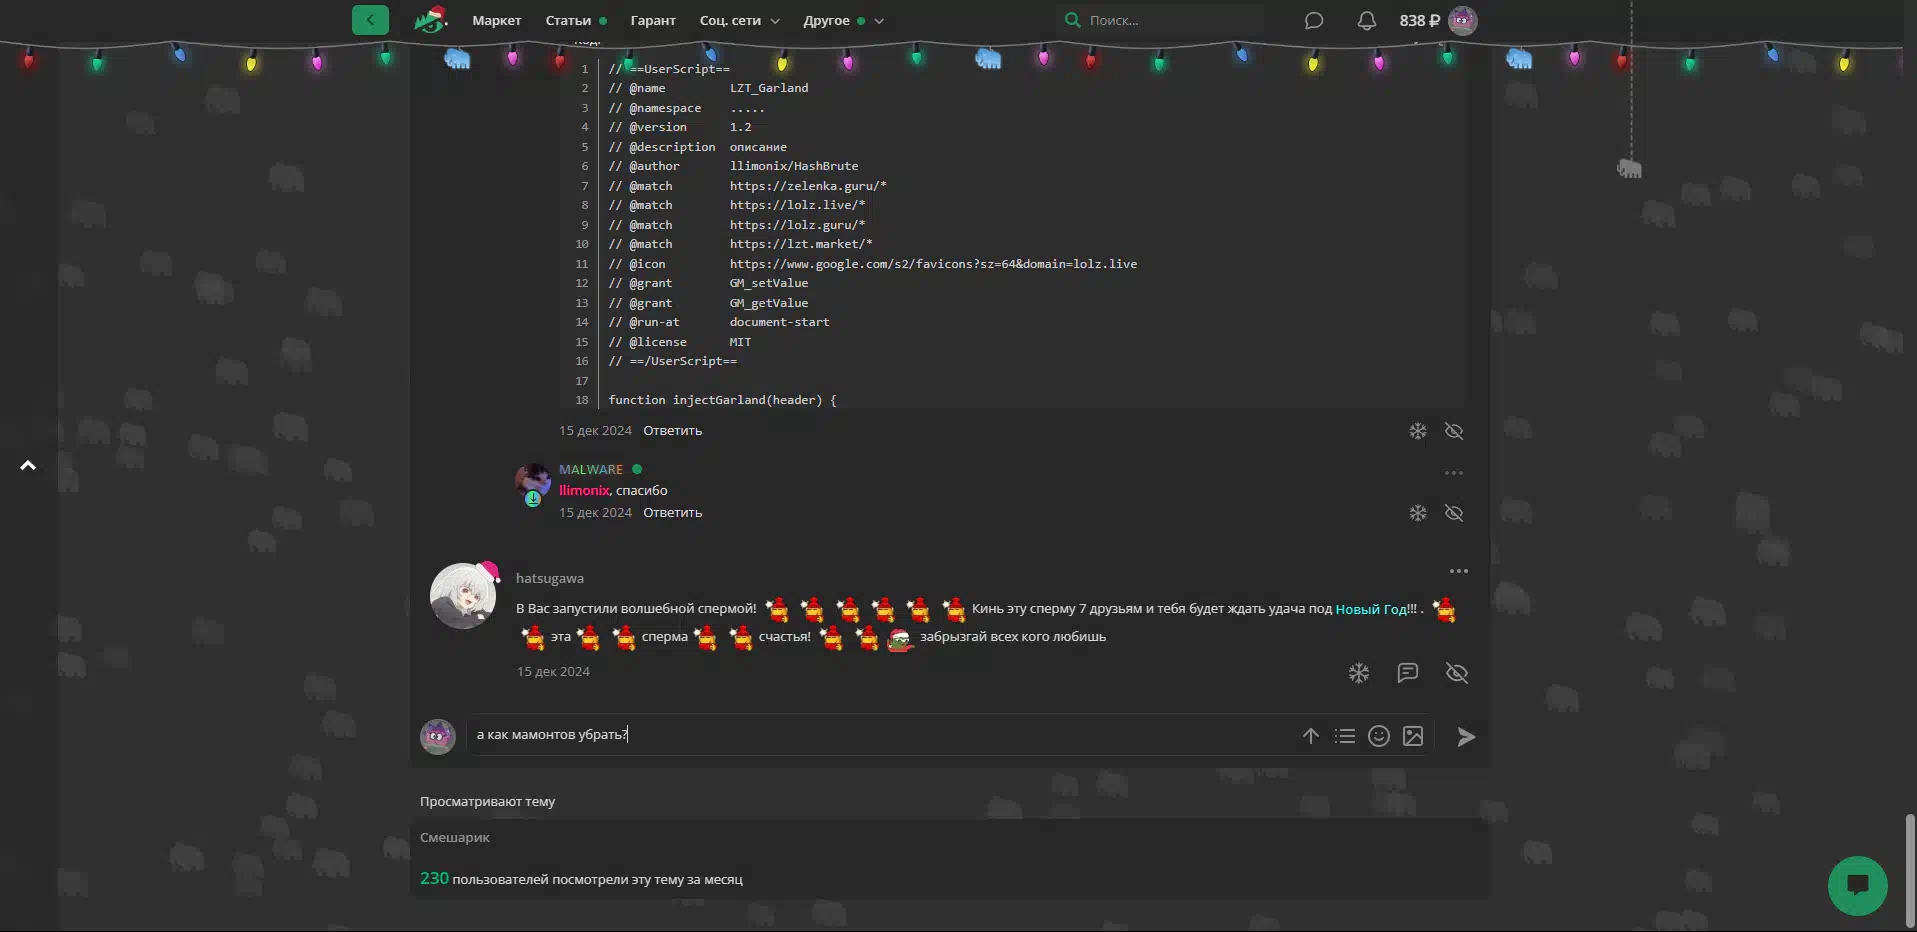Open the Маркет menu item

[x=496, y=21]
